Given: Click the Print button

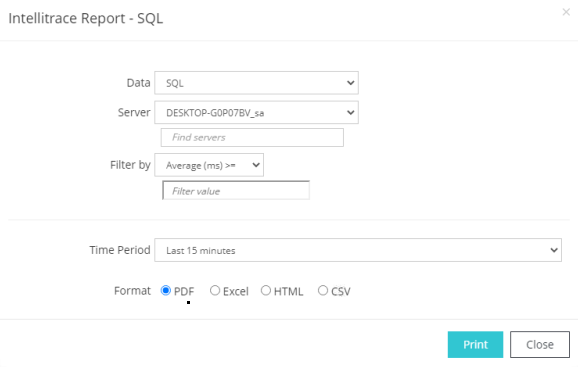Looking at the screenshot, I should (x=475, y=345).
